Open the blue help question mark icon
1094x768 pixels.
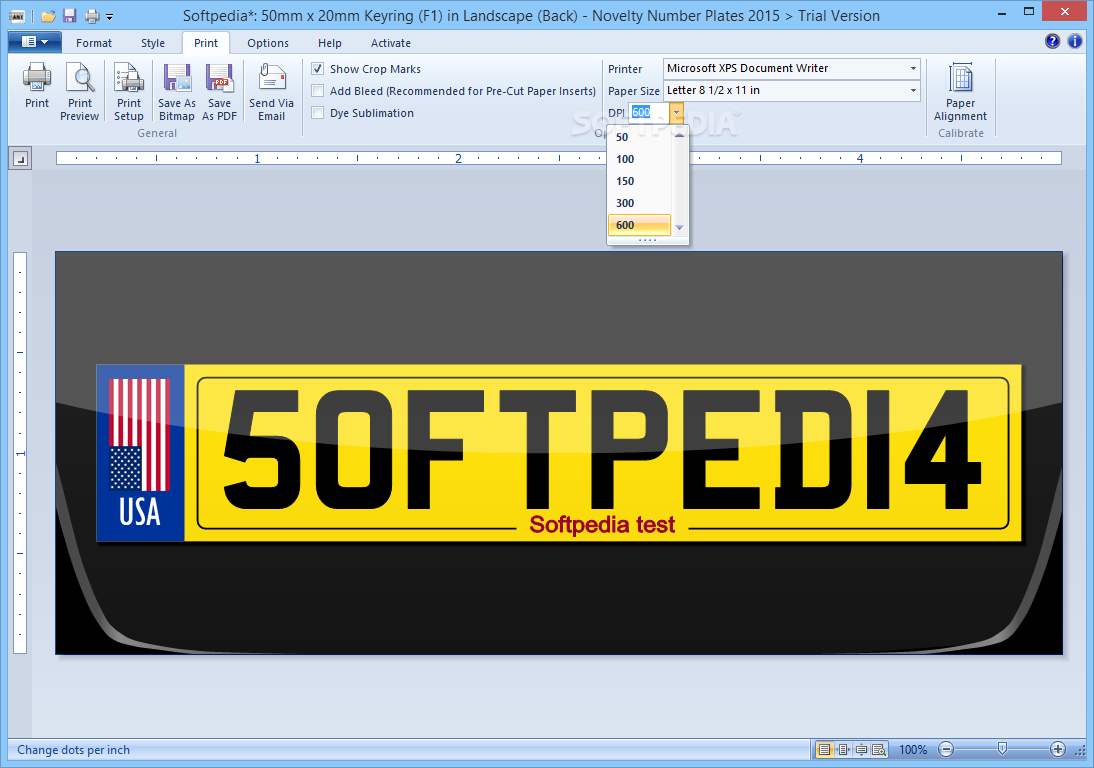(1052, 42)
